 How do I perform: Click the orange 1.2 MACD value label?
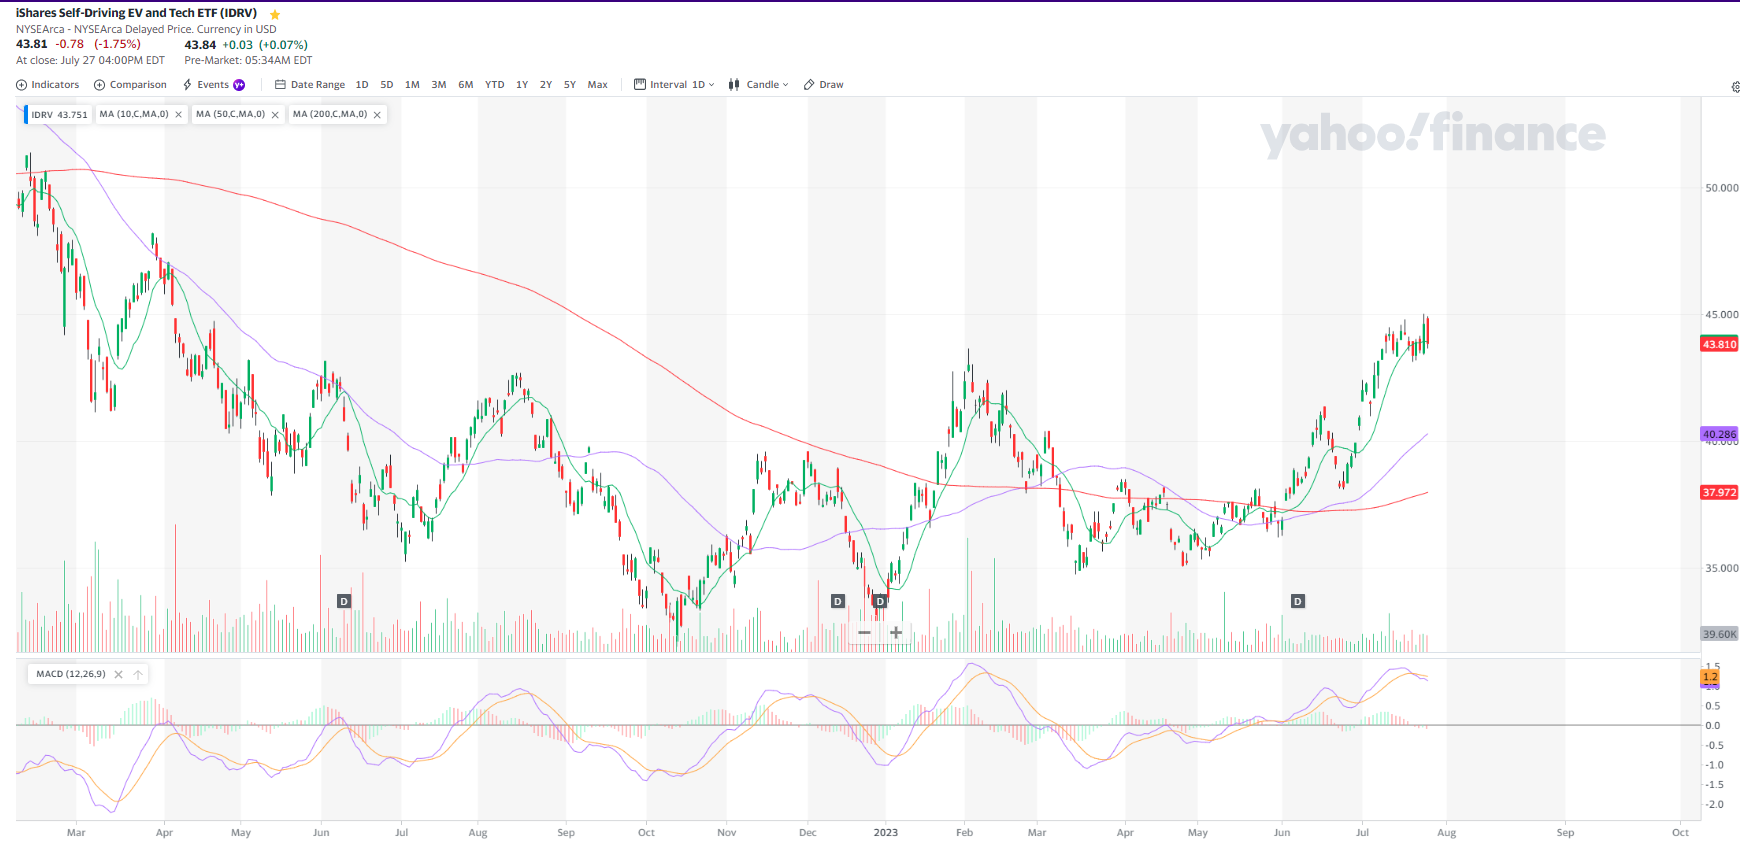(x=1710, y=677)
